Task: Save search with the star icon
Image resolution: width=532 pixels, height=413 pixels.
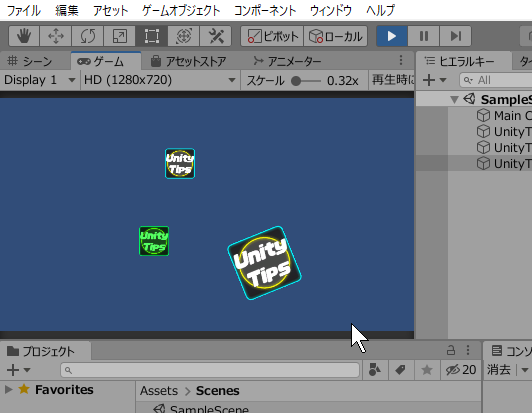Action: tap(427, 370)
